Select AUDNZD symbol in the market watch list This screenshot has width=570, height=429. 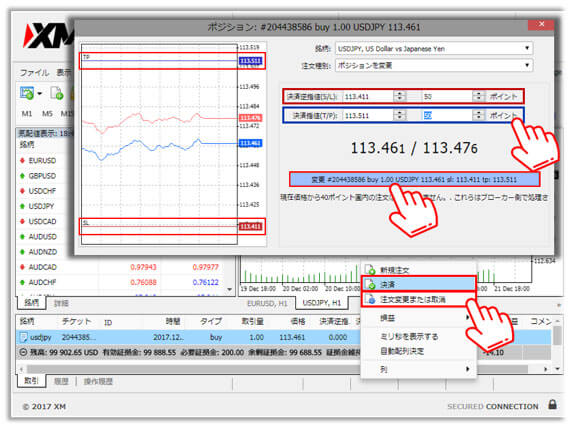click(x=43, y=252)
